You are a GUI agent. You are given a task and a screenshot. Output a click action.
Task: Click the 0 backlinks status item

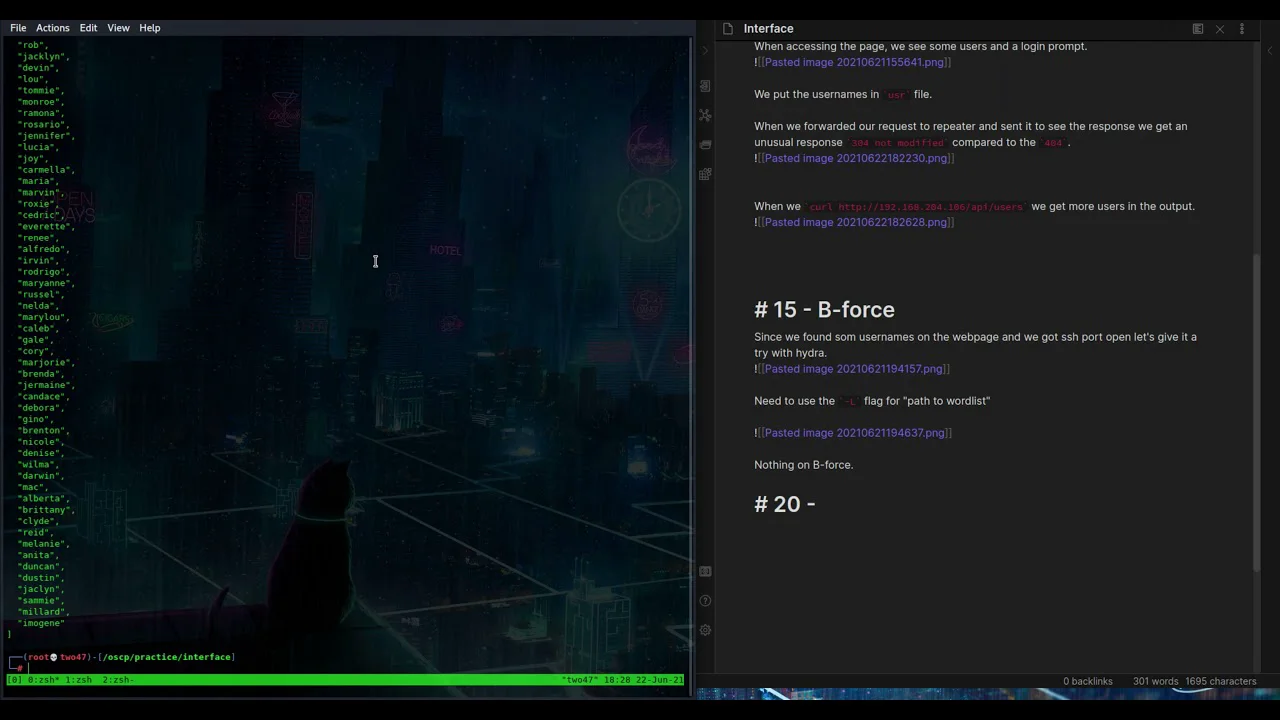[x=1087, y=681]
